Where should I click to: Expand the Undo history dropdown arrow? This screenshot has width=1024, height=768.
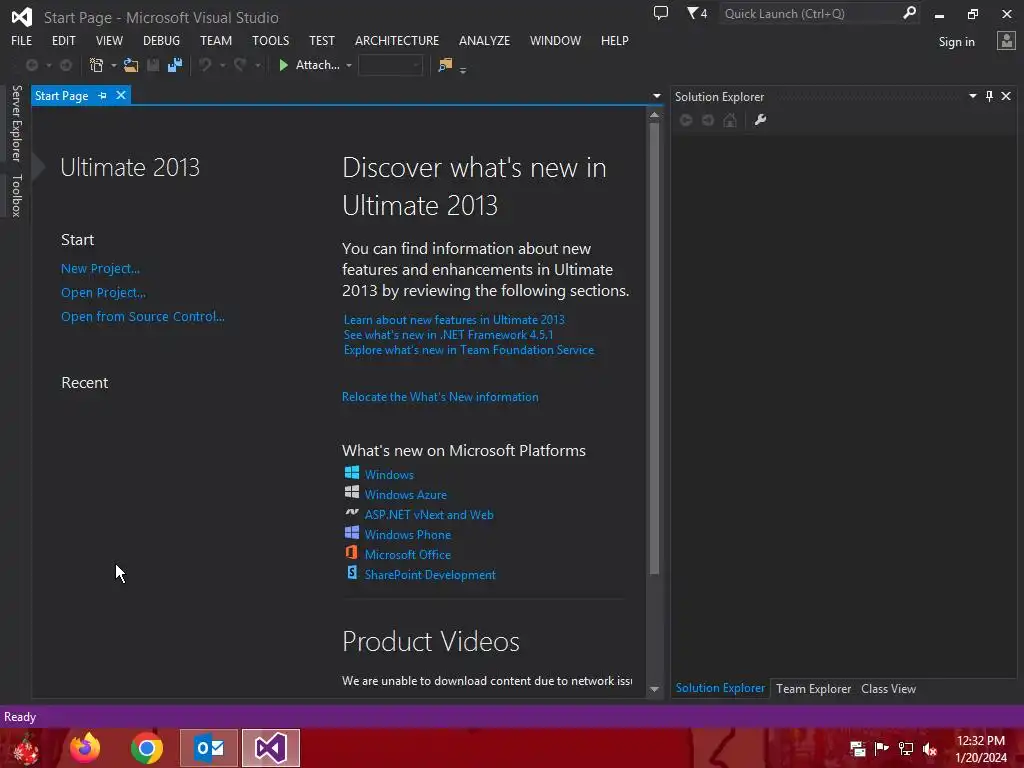(222, 65)
